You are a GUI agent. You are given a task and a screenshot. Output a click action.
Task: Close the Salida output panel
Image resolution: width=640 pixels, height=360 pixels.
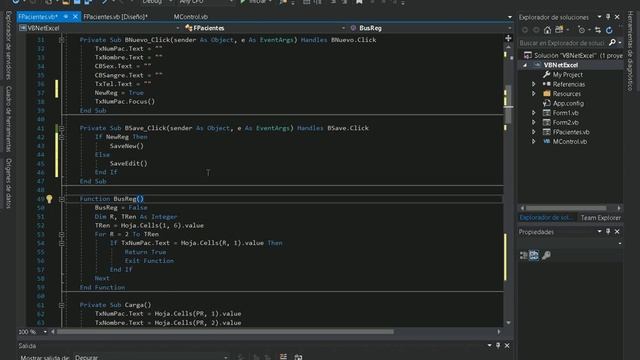507,346
